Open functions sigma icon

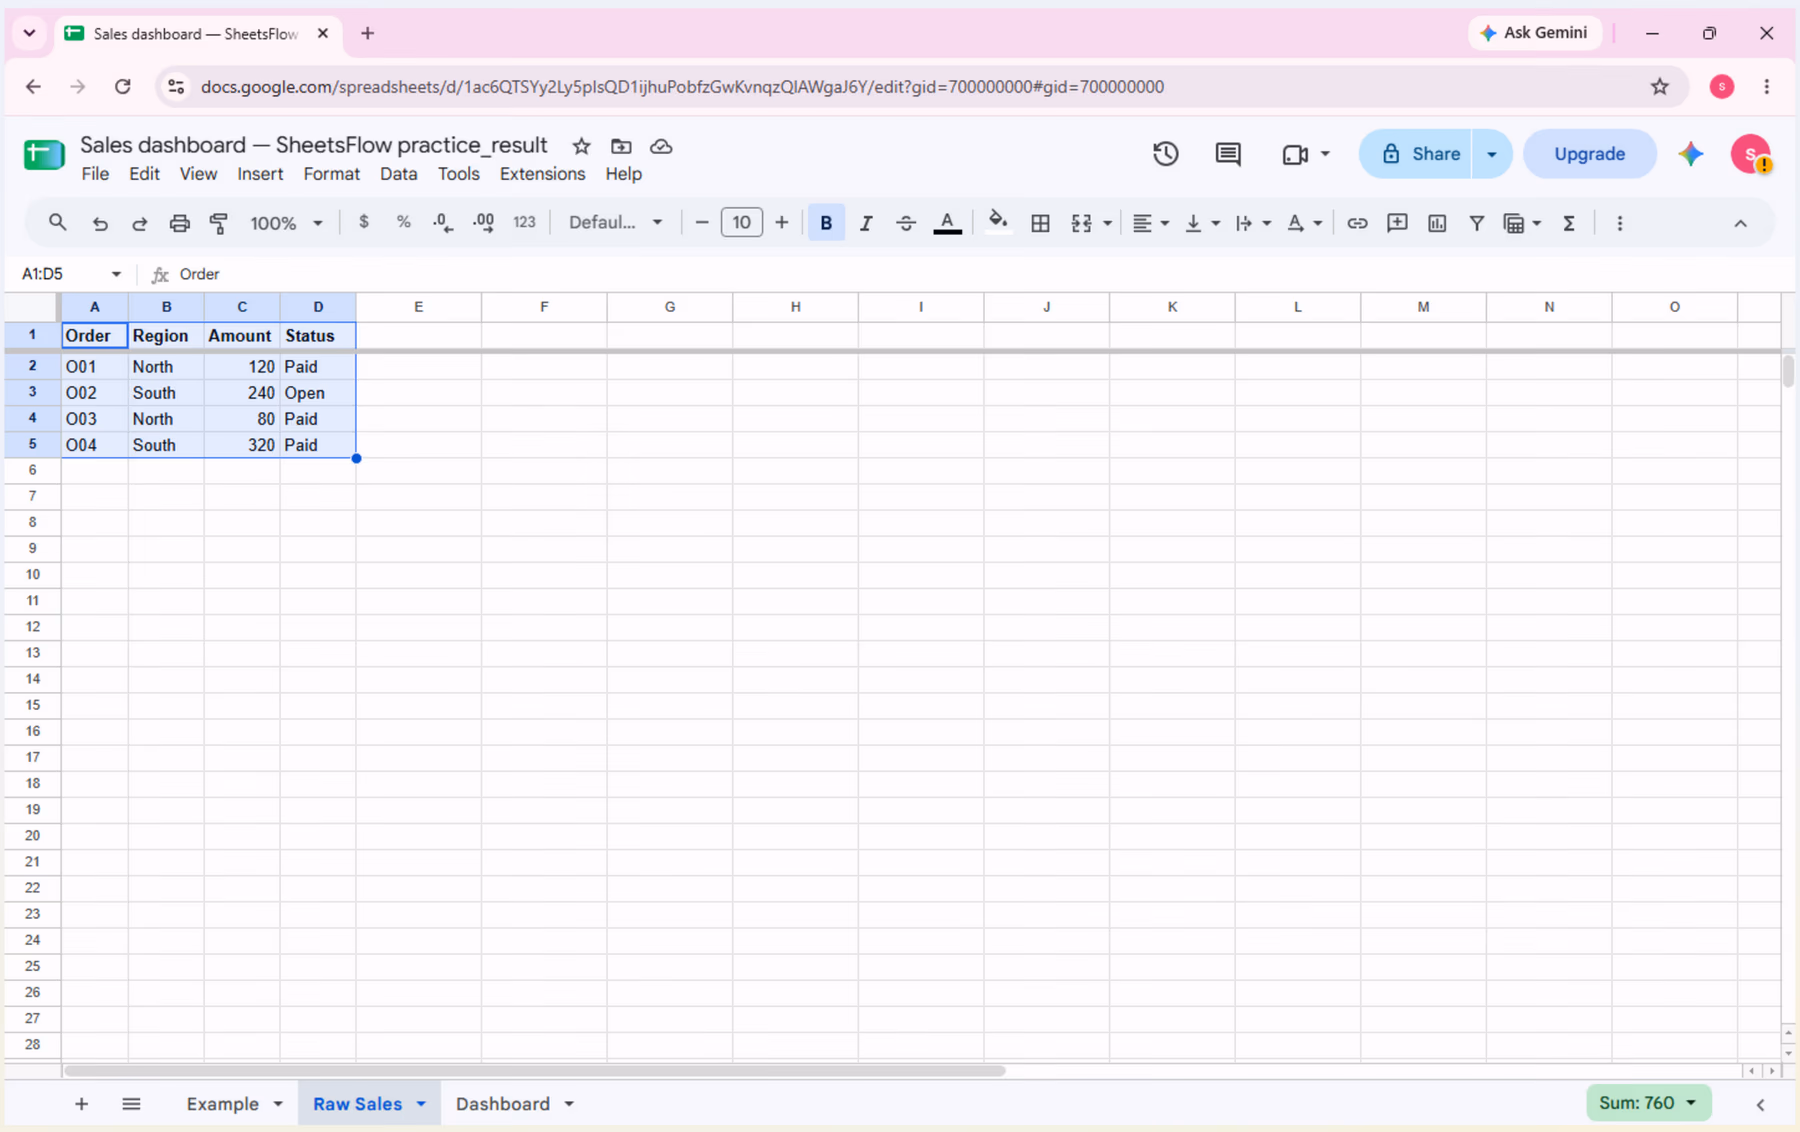[x=1569, y=223]
